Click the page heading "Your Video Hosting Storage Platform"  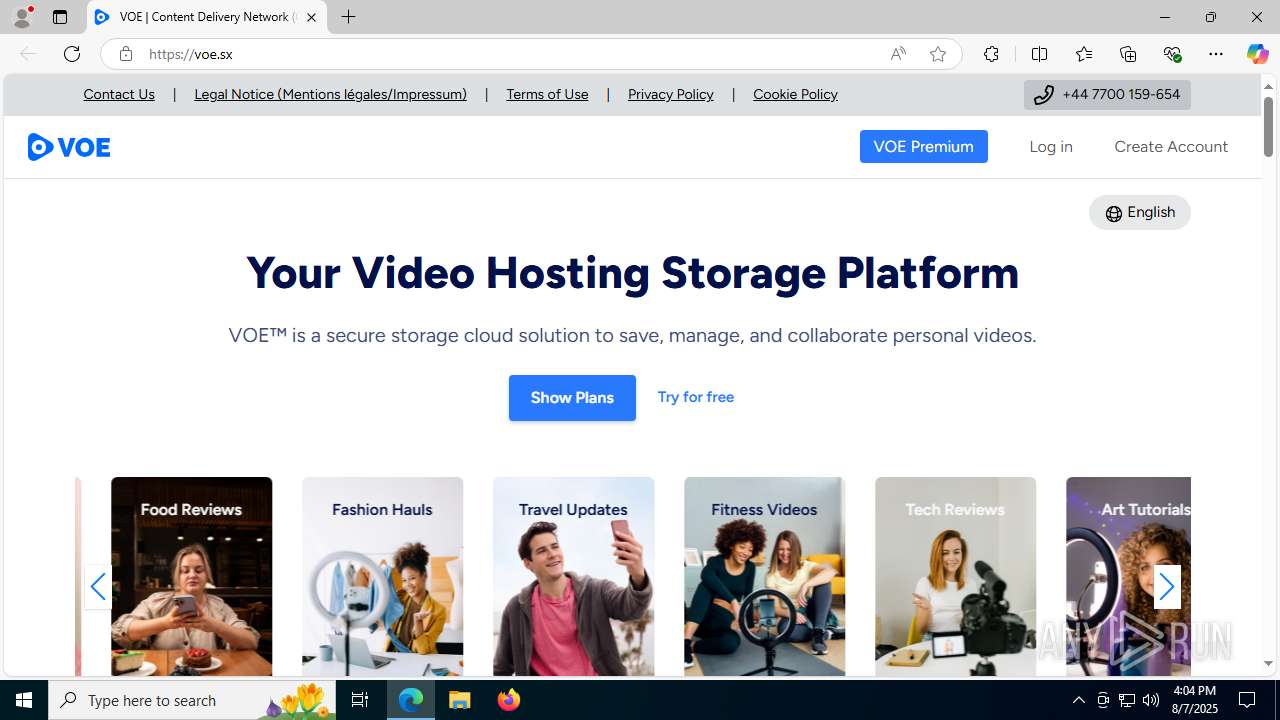coord(632,273)
